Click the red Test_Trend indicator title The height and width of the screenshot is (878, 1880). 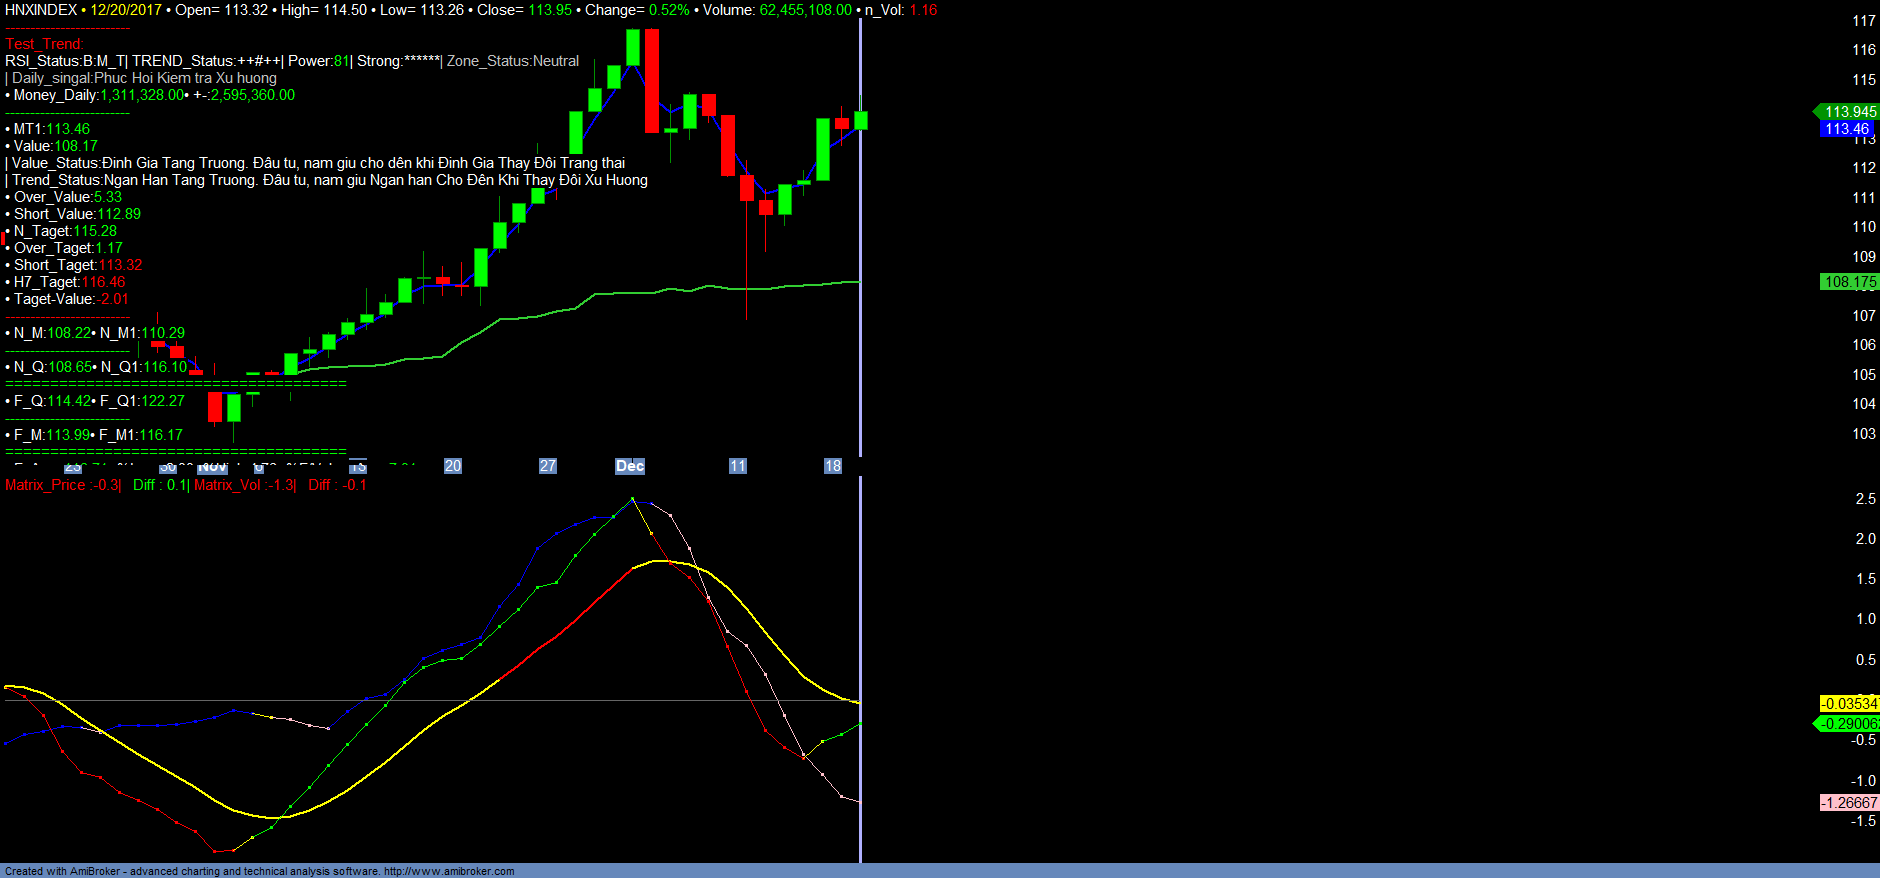pyautogui.click(x=44, y=44)
